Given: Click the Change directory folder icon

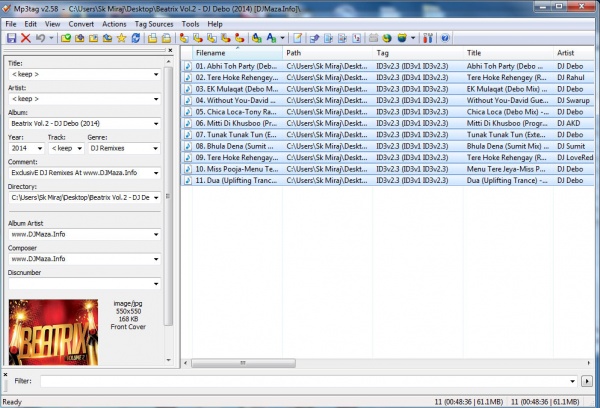Looking at the screenshot, I should (x=66, y=38).
